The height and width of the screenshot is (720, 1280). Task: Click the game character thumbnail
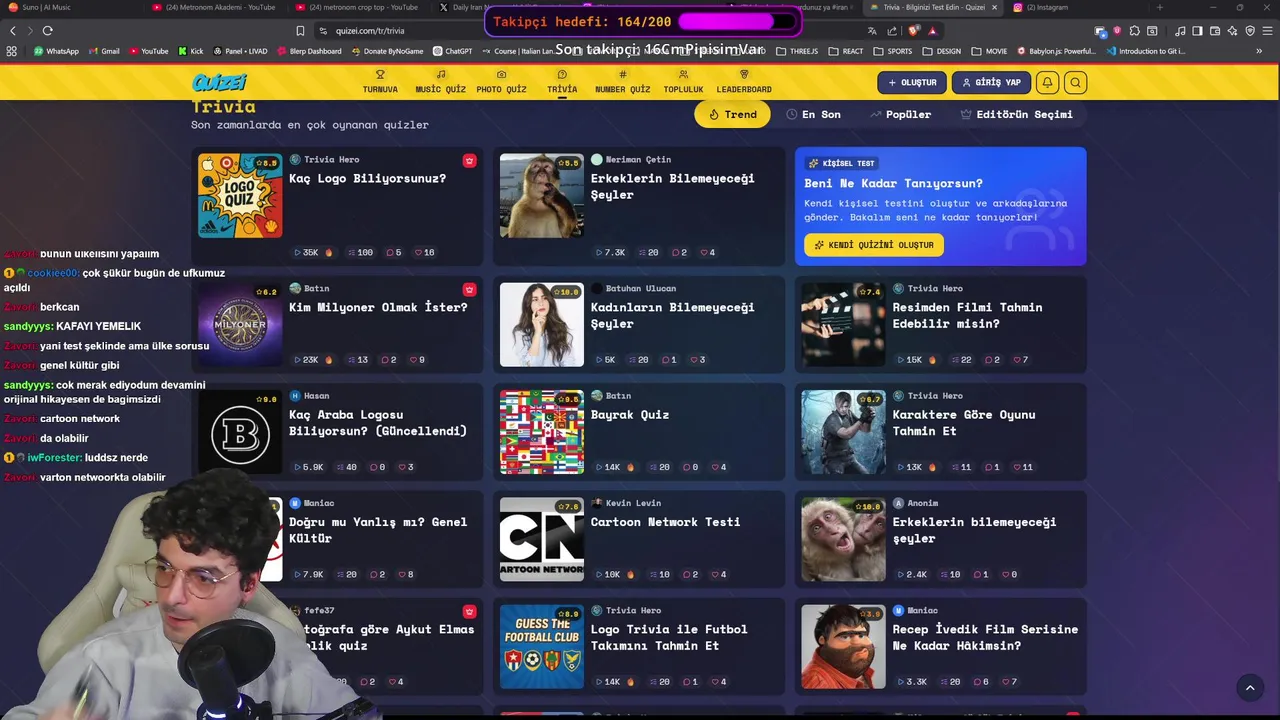click(843, 432)
